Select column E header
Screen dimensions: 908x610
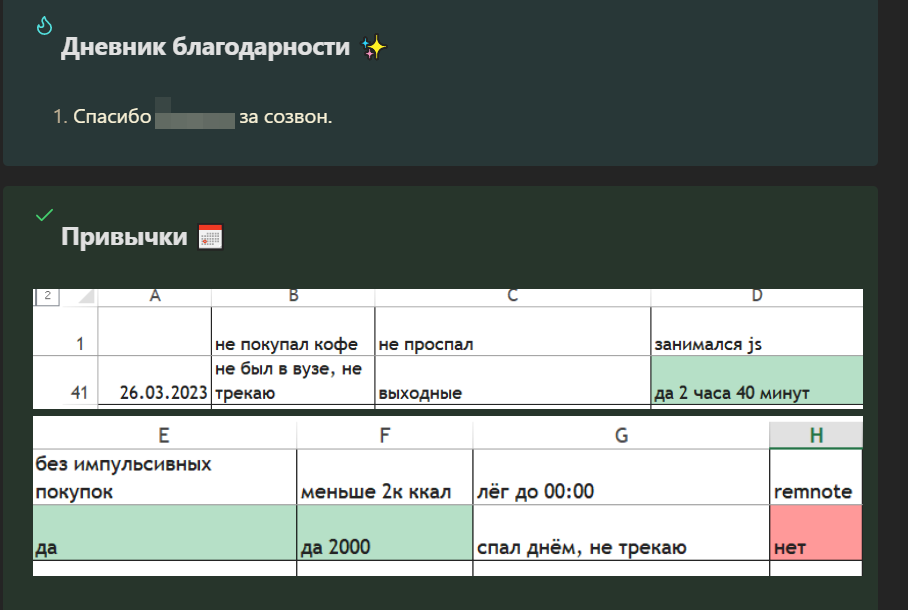tap(164, 435)
